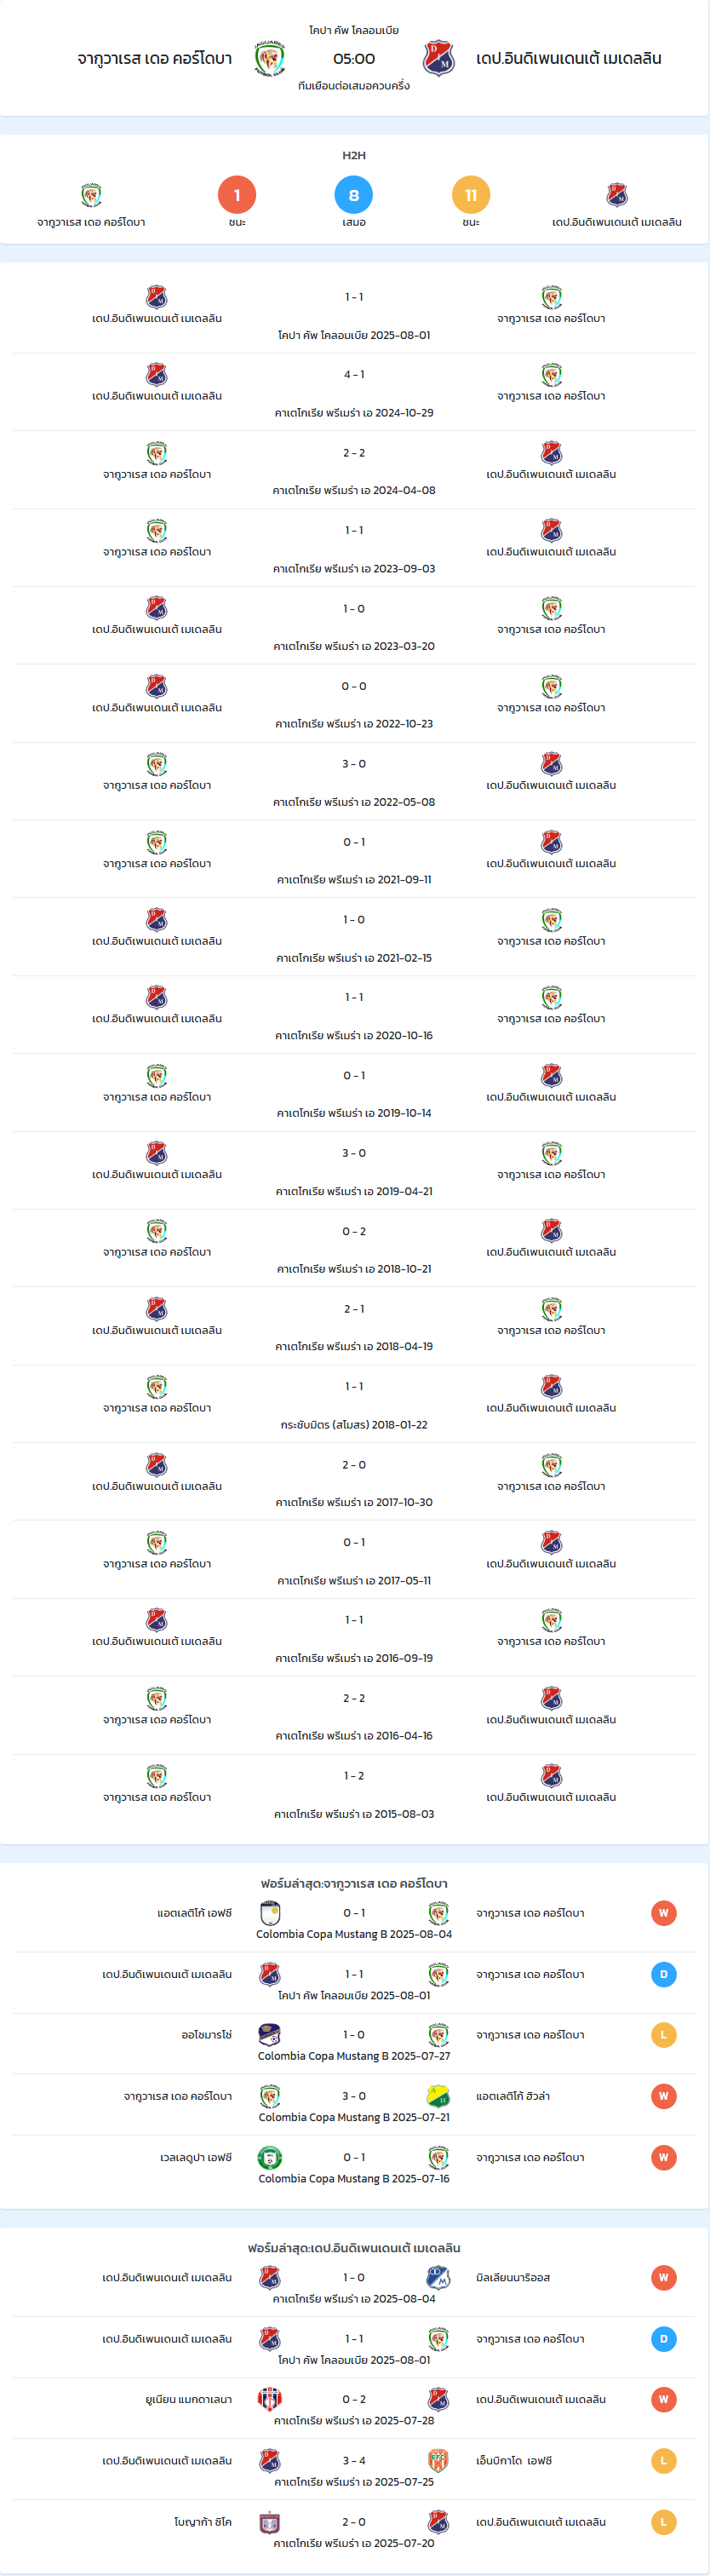Image resolution: width=710 pixels, height=2576 pixels.
Task: Click L badge on Orsomarso 1-0 match
Action: pos(663,2035)
